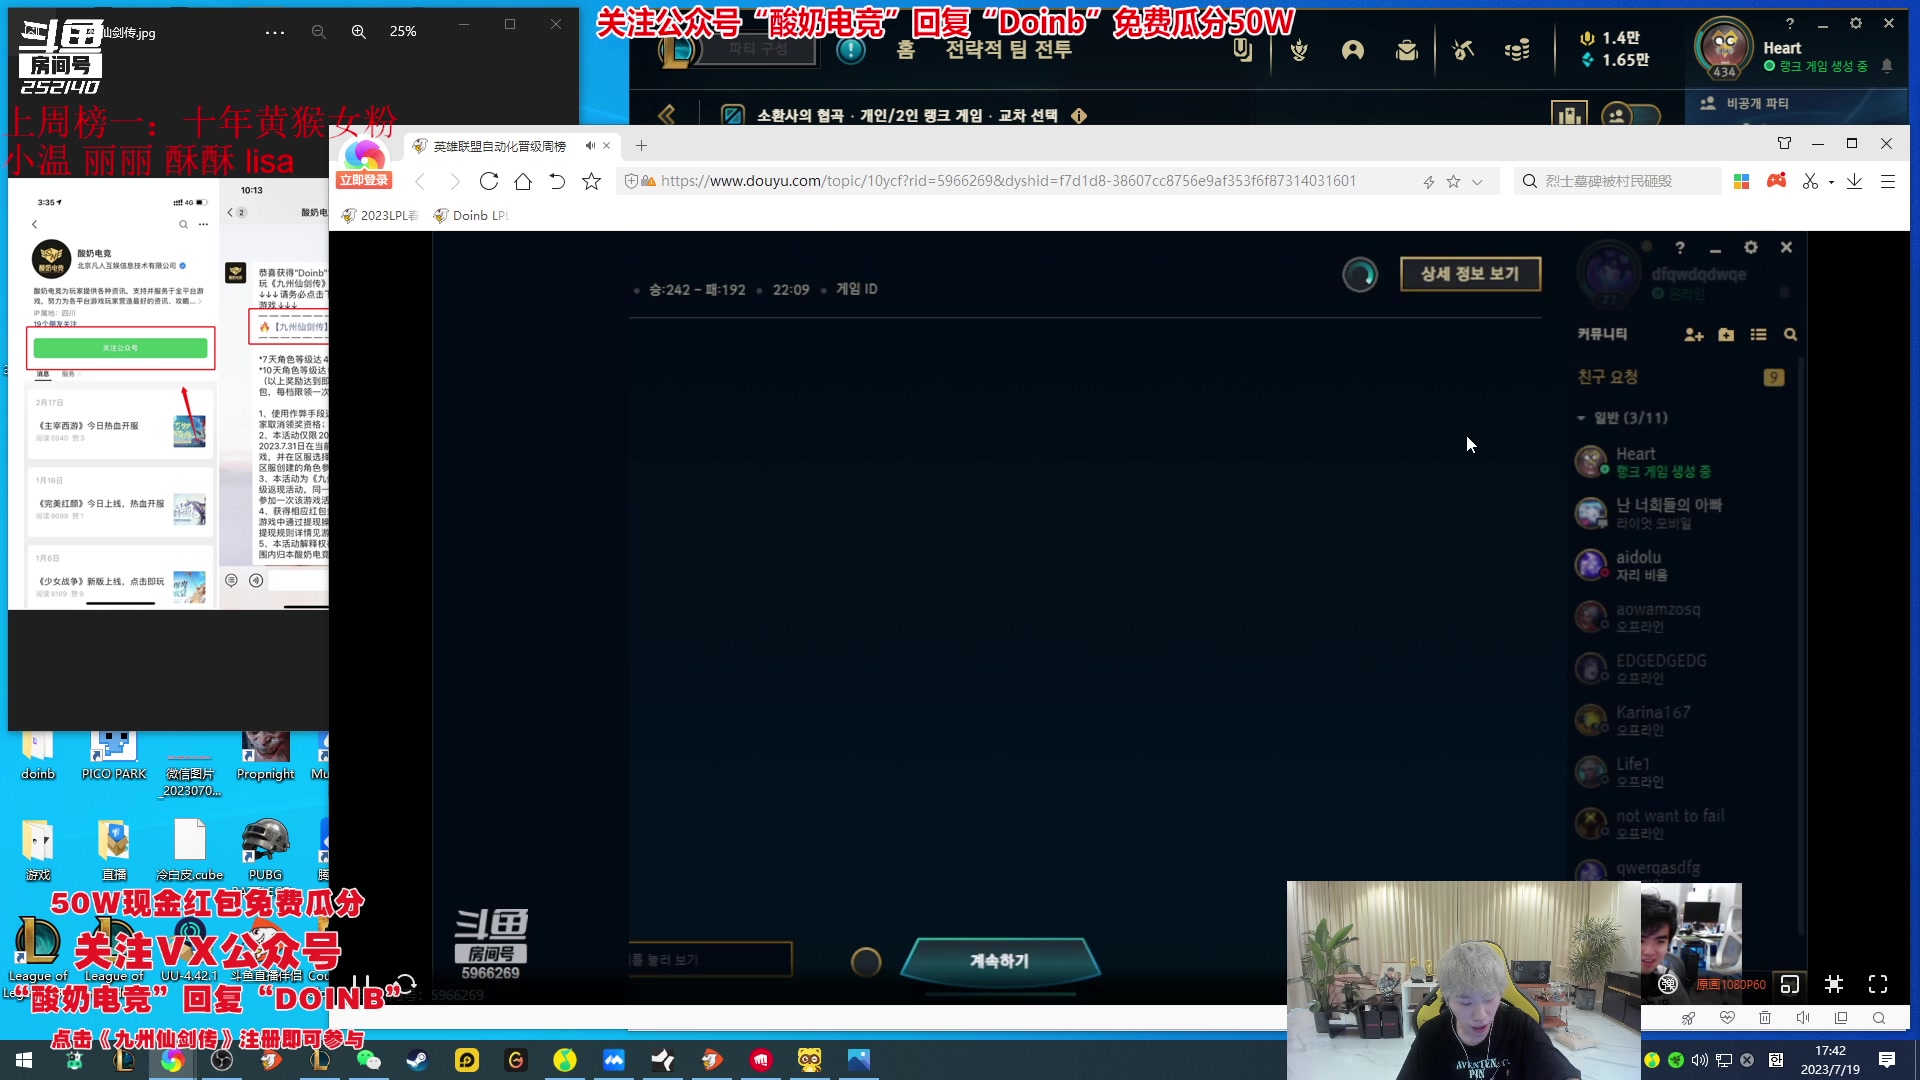Open the image viewer three-dots menu
This screenshot has height=1080, width=1920.
tap(275, 32)
